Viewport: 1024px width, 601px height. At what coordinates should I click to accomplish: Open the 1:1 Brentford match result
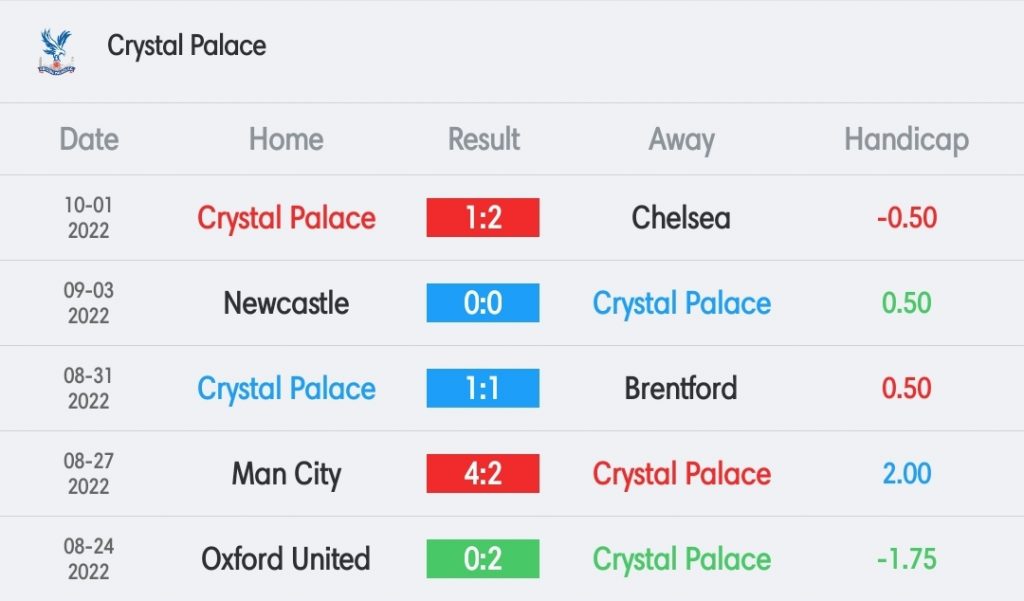tap(483, 388)
